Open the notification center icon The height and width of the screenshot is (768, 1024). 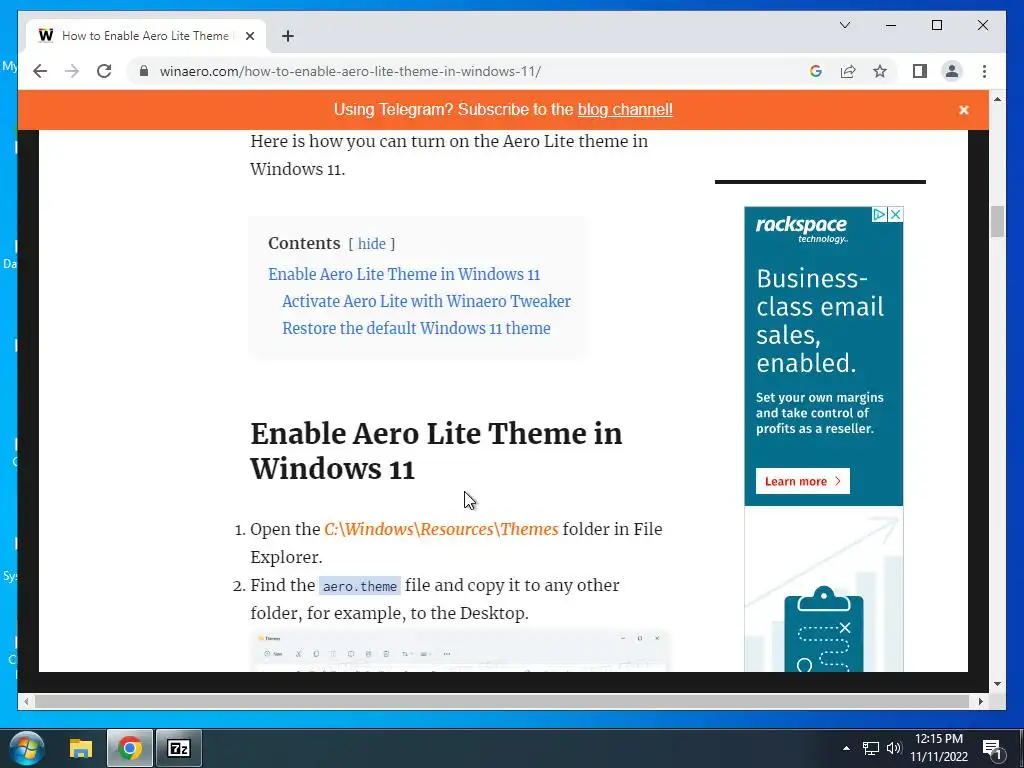993,748
